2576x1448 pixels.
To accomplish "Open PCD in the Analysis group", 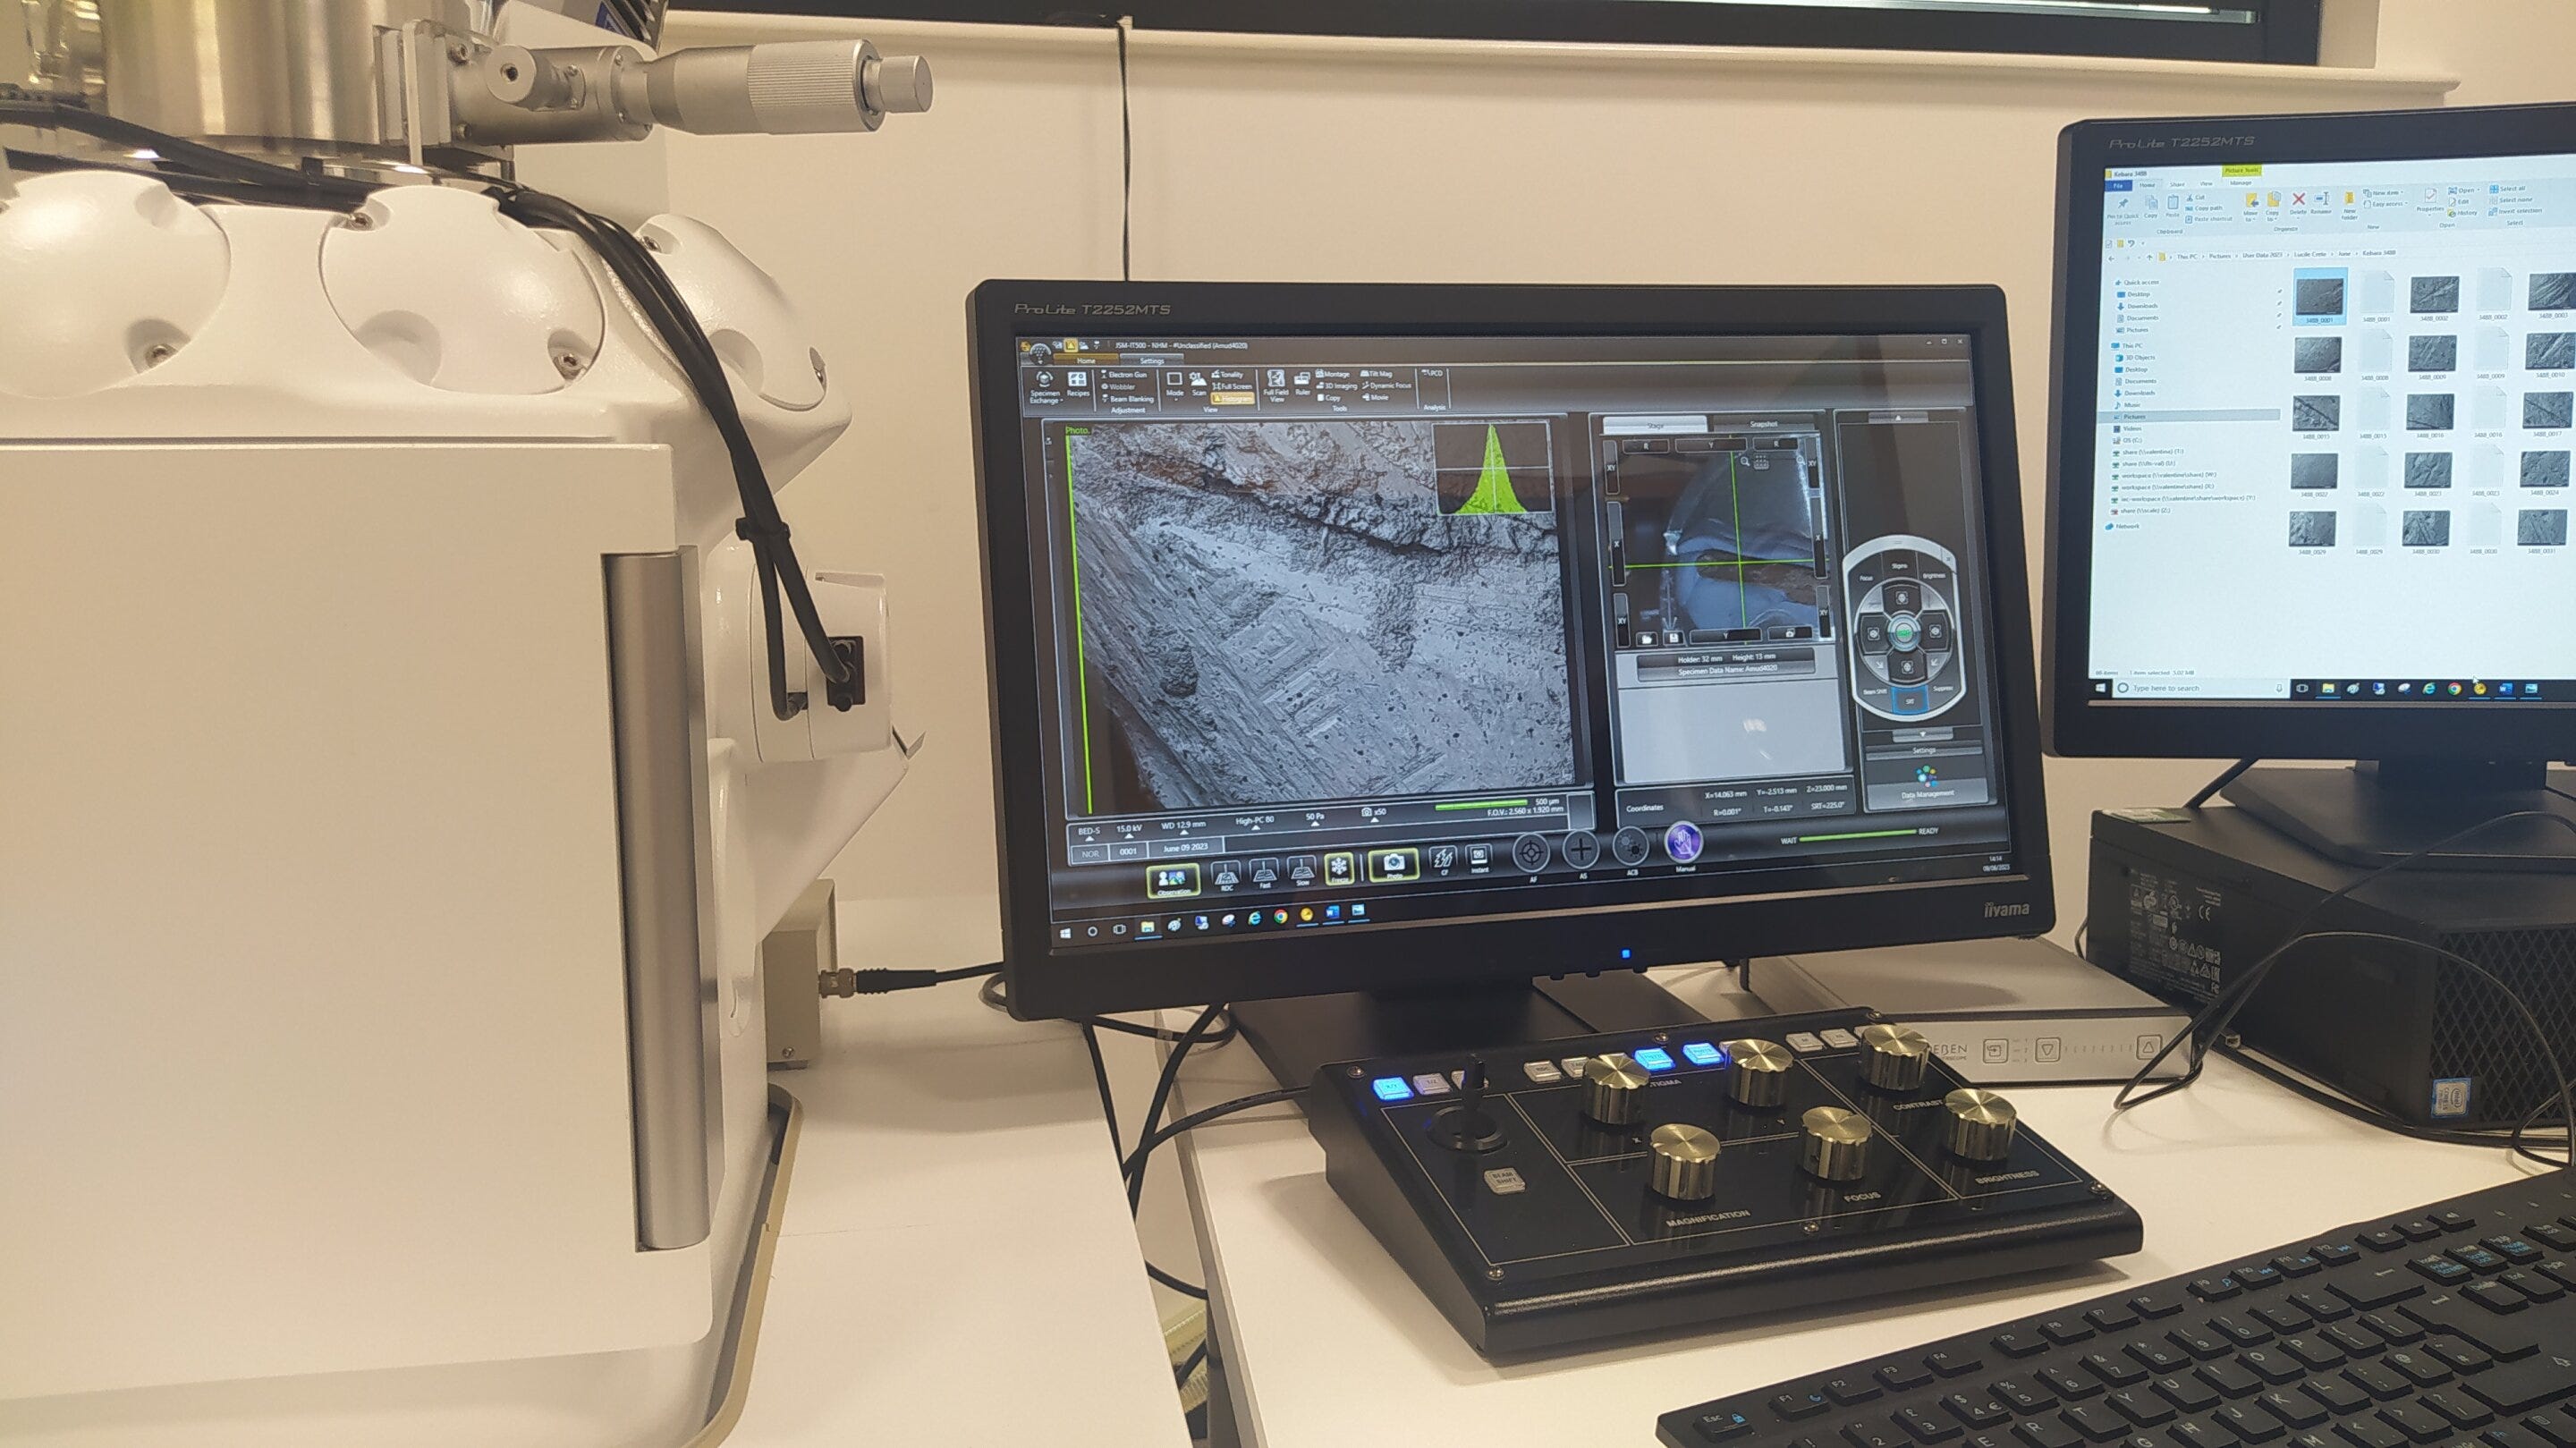I will point(1432,374).
